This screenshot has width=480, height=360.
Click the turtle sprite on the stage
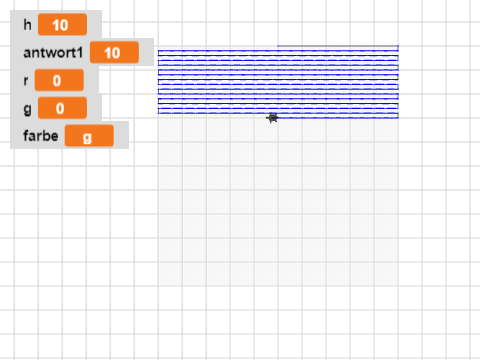(273, 118)
